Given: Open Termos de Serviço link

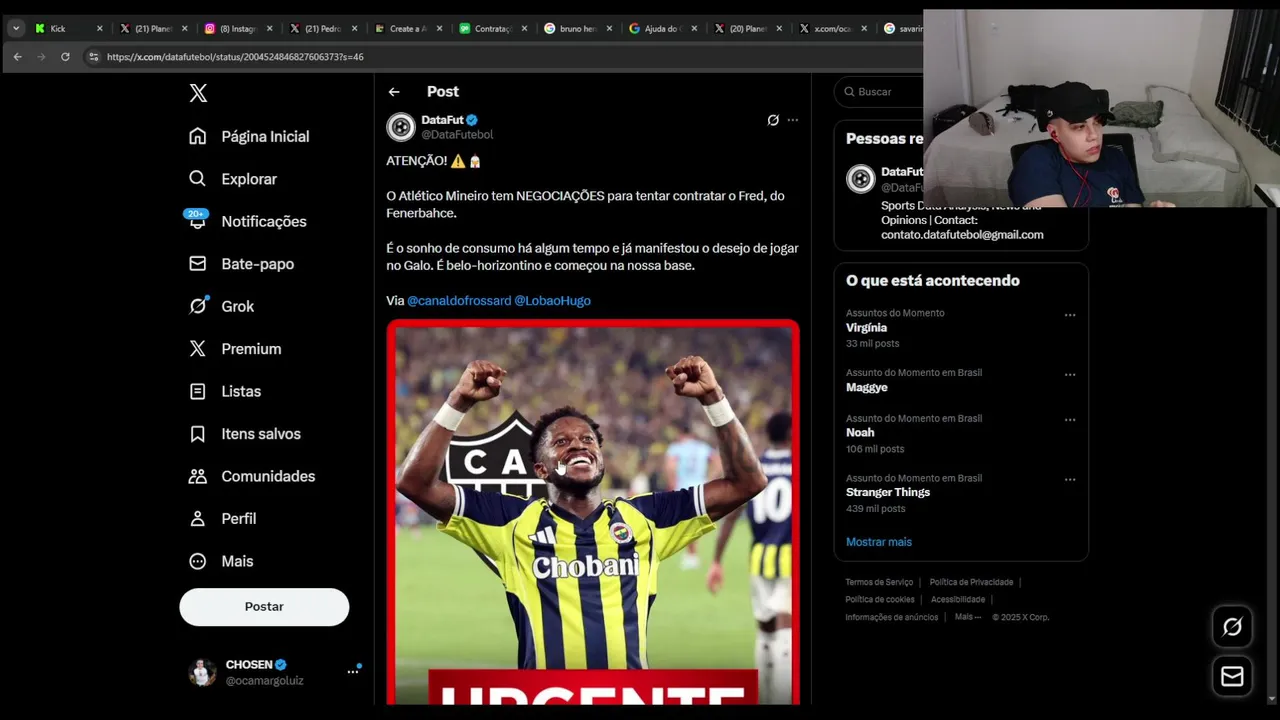Looking at the screenshot, I should (879, 582).
